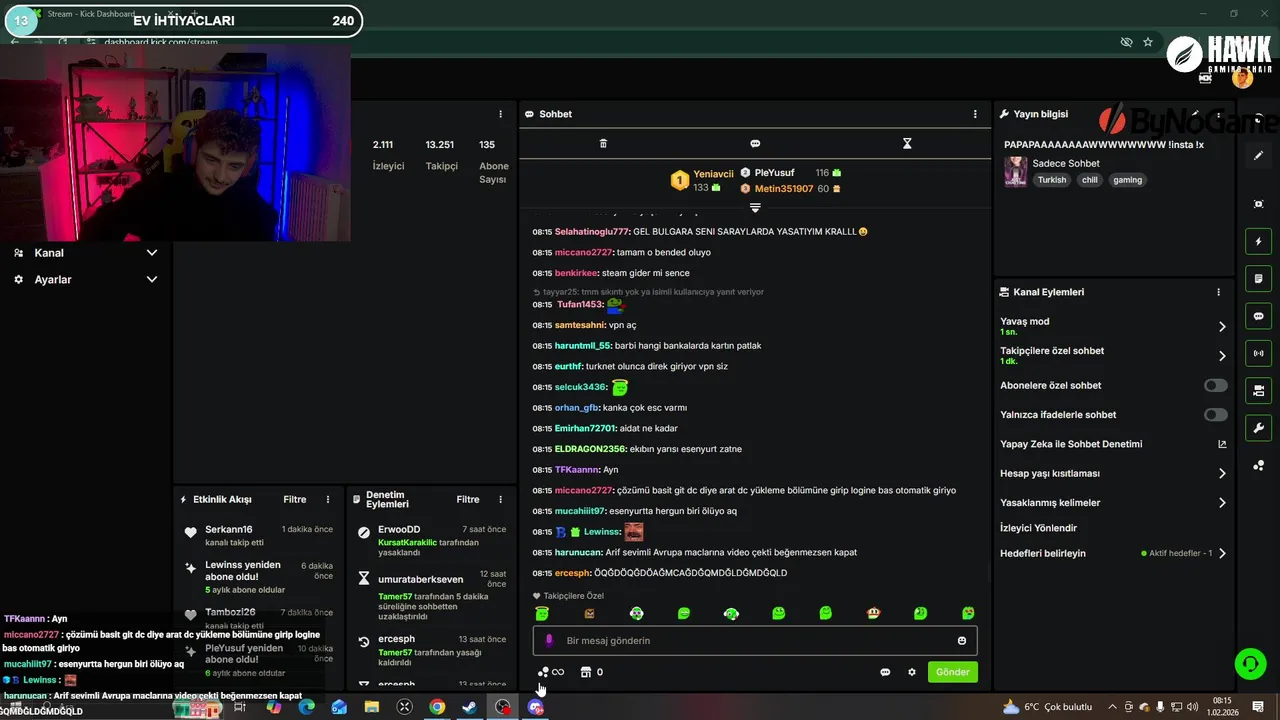
Task: Click username ELDRAGON2356 in chat
Action: tap(590, 449)
